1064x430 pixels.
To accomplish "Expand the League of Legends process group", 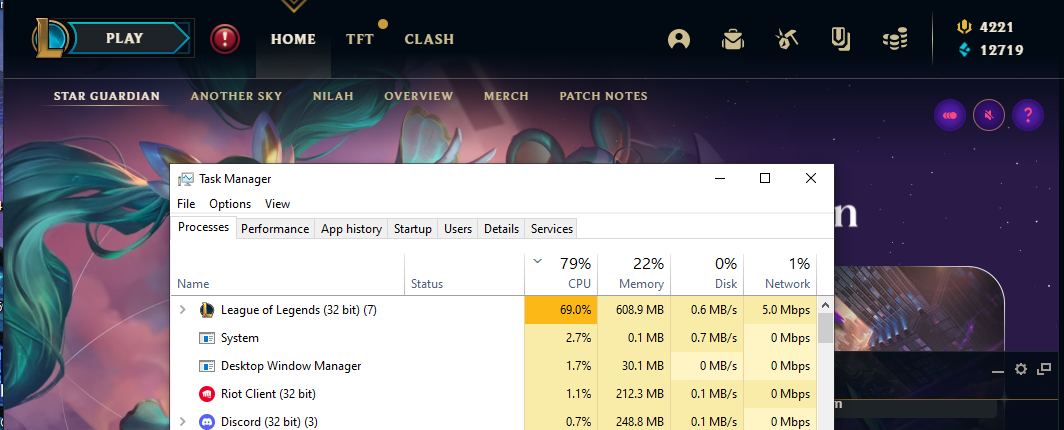I will pos(182,310).
